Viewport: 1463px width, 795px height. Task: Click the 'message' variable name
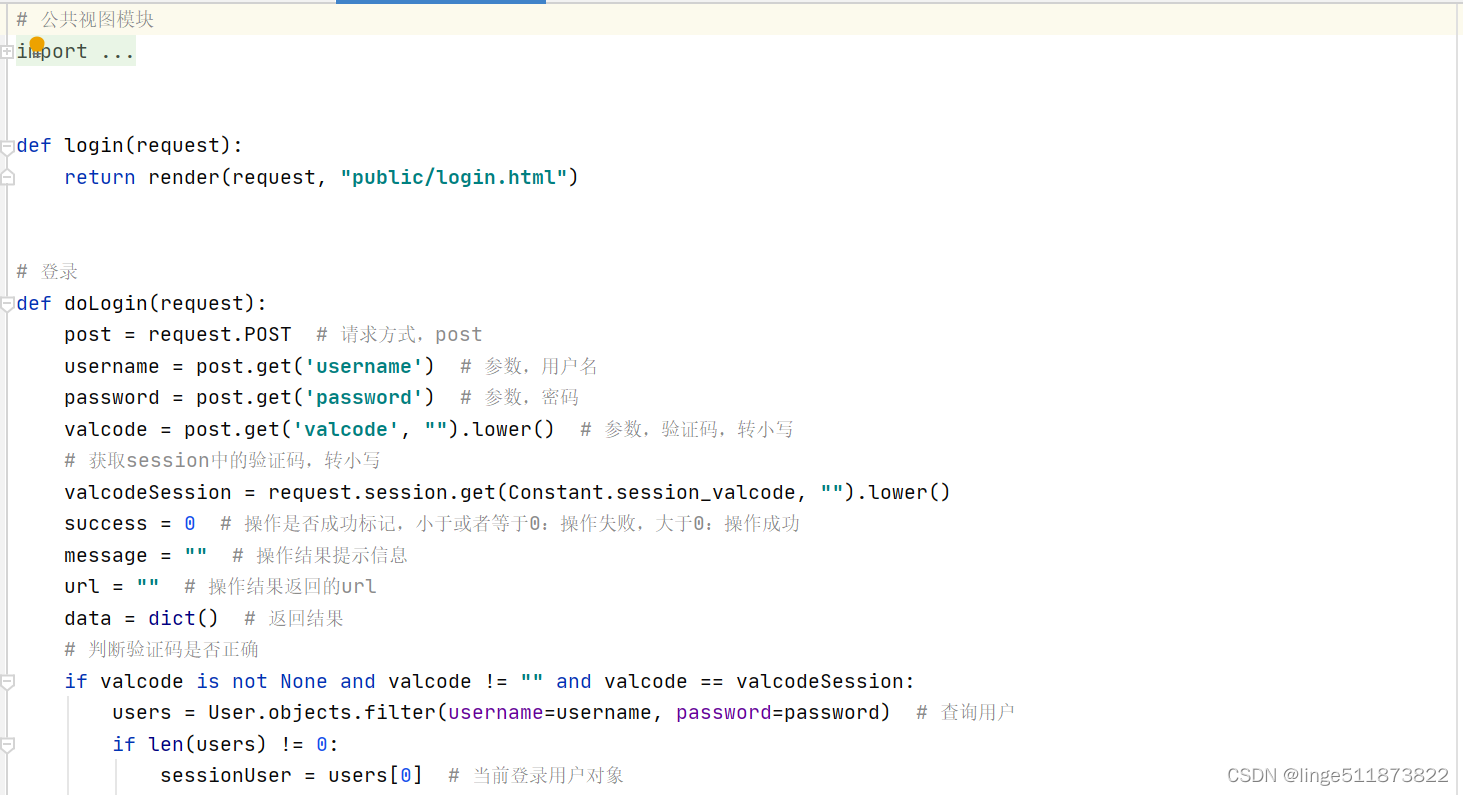point(106,556)
